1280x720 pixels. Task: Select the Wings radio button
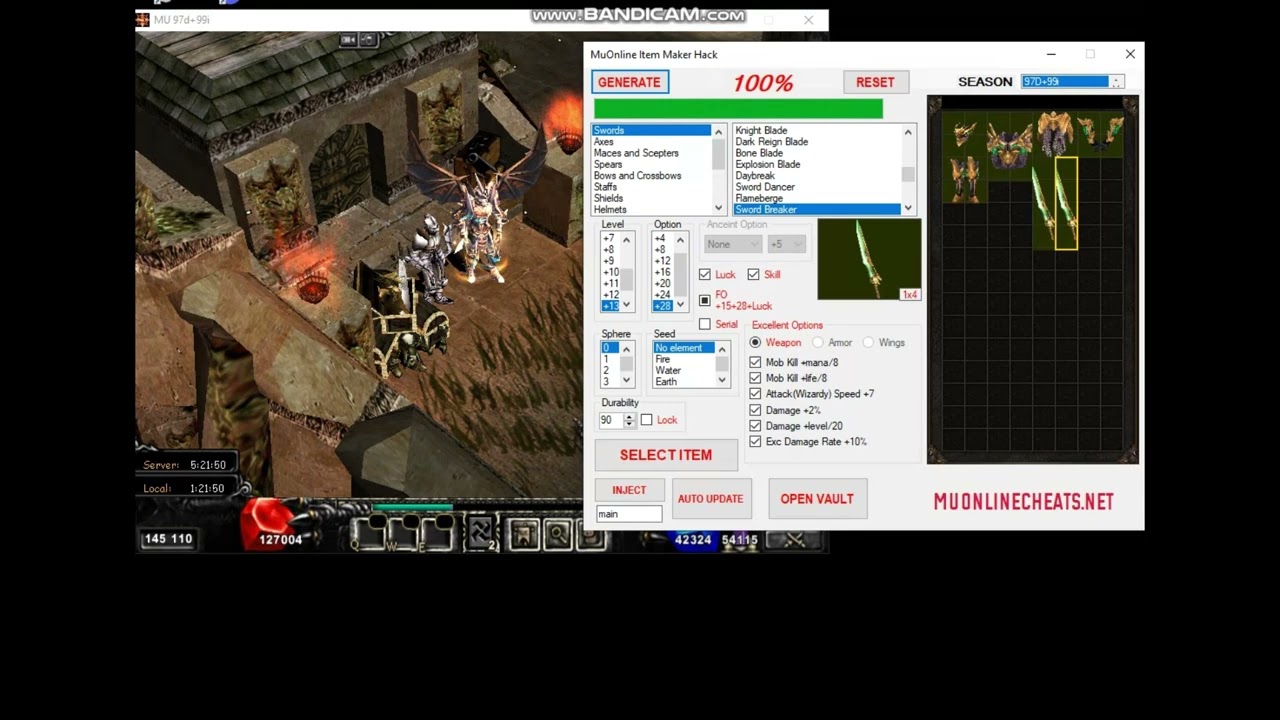pos(868,342)
